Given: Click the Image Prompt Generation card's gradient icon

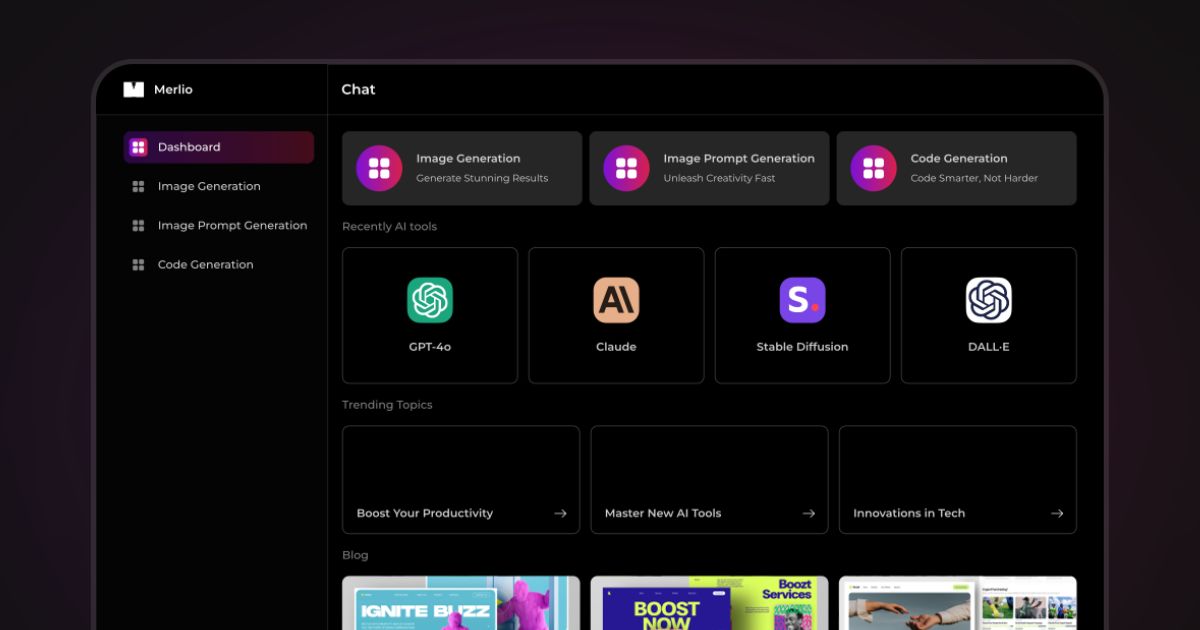Looking at the screenshot, I should 627,168.
